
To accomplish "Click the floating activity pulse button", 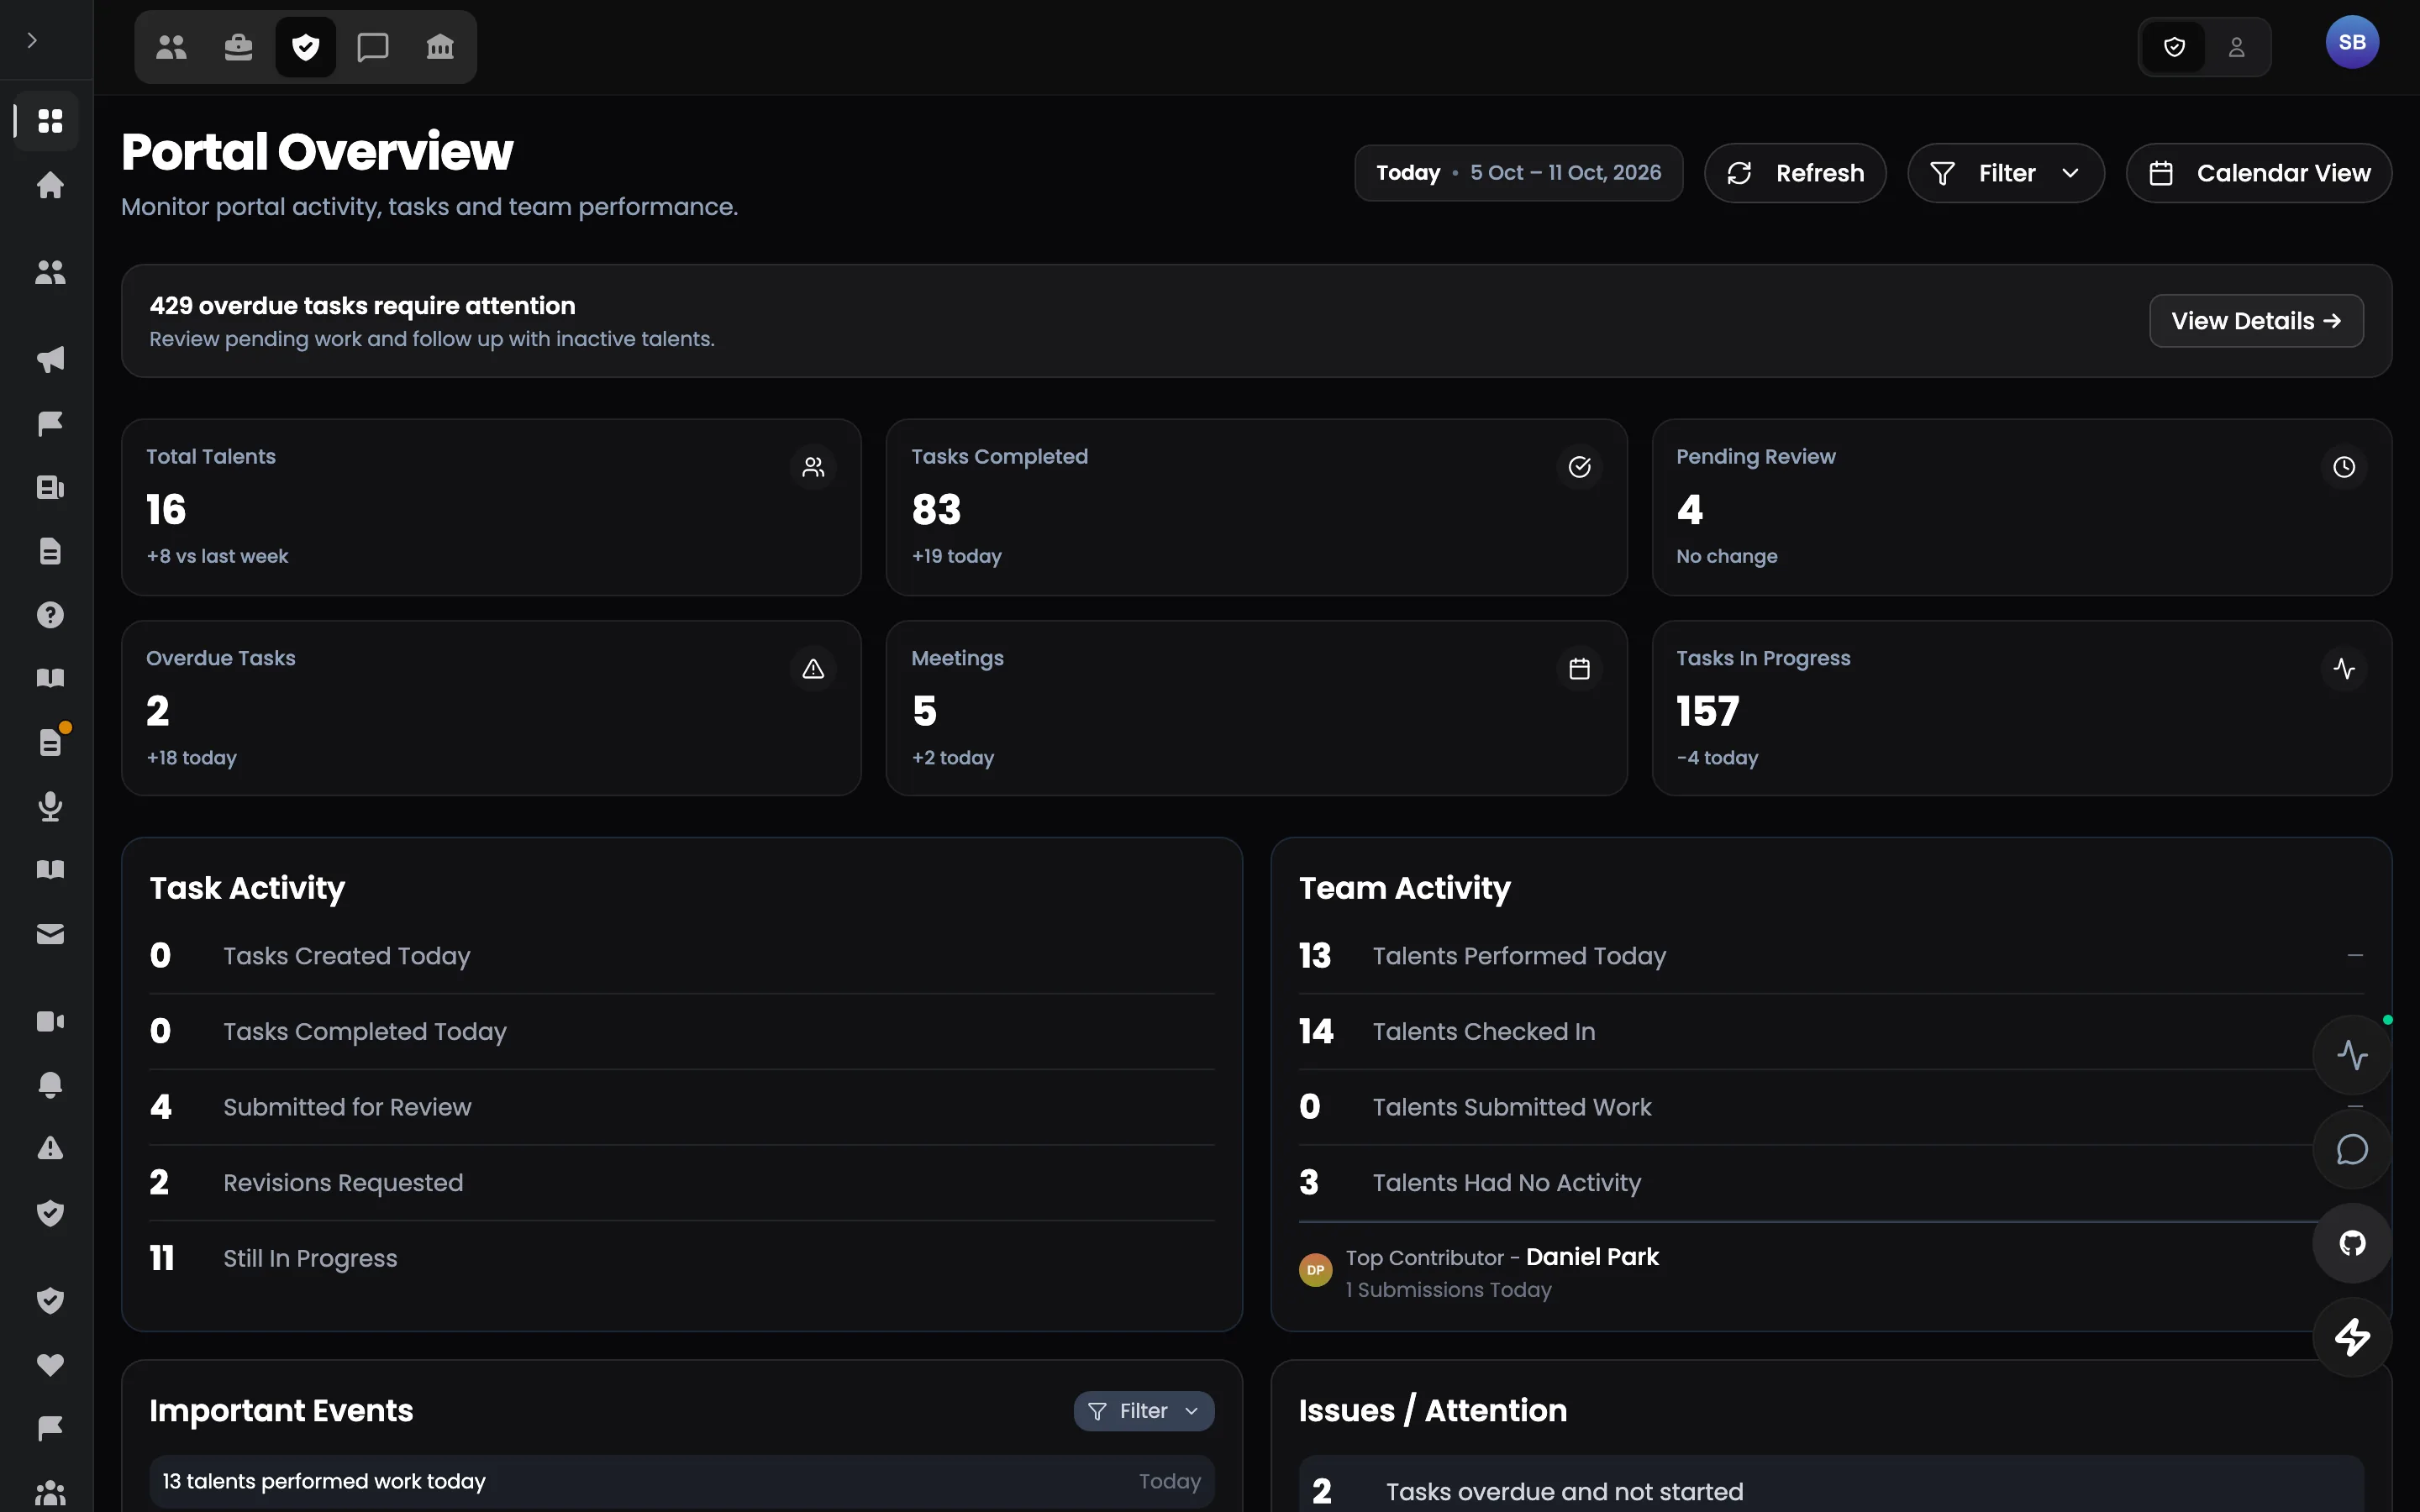I will [2352, 1055].
